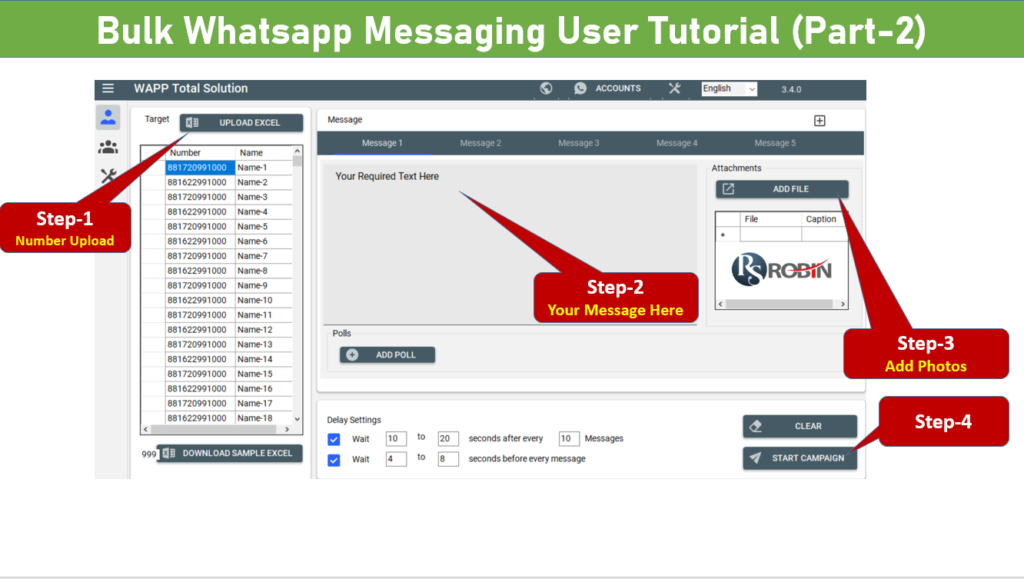Screen dimensions: 1024x579
Task: Focus the per-message wait field showing 8
Action: 448,459
